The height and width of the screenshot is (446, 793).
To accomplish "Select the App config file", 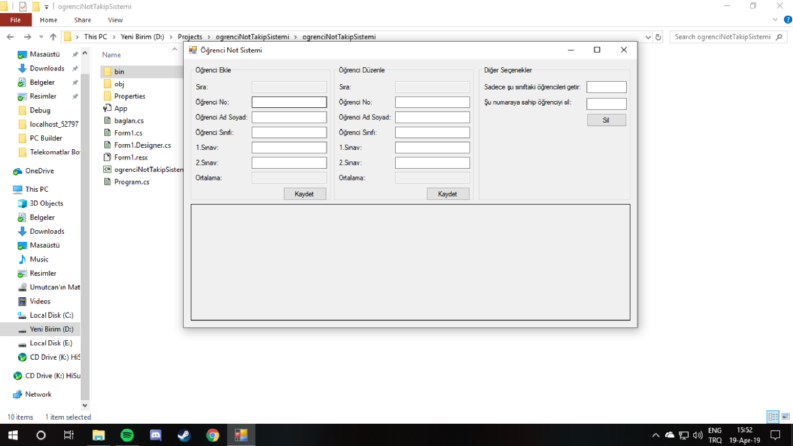I will (x=120, y=108).
